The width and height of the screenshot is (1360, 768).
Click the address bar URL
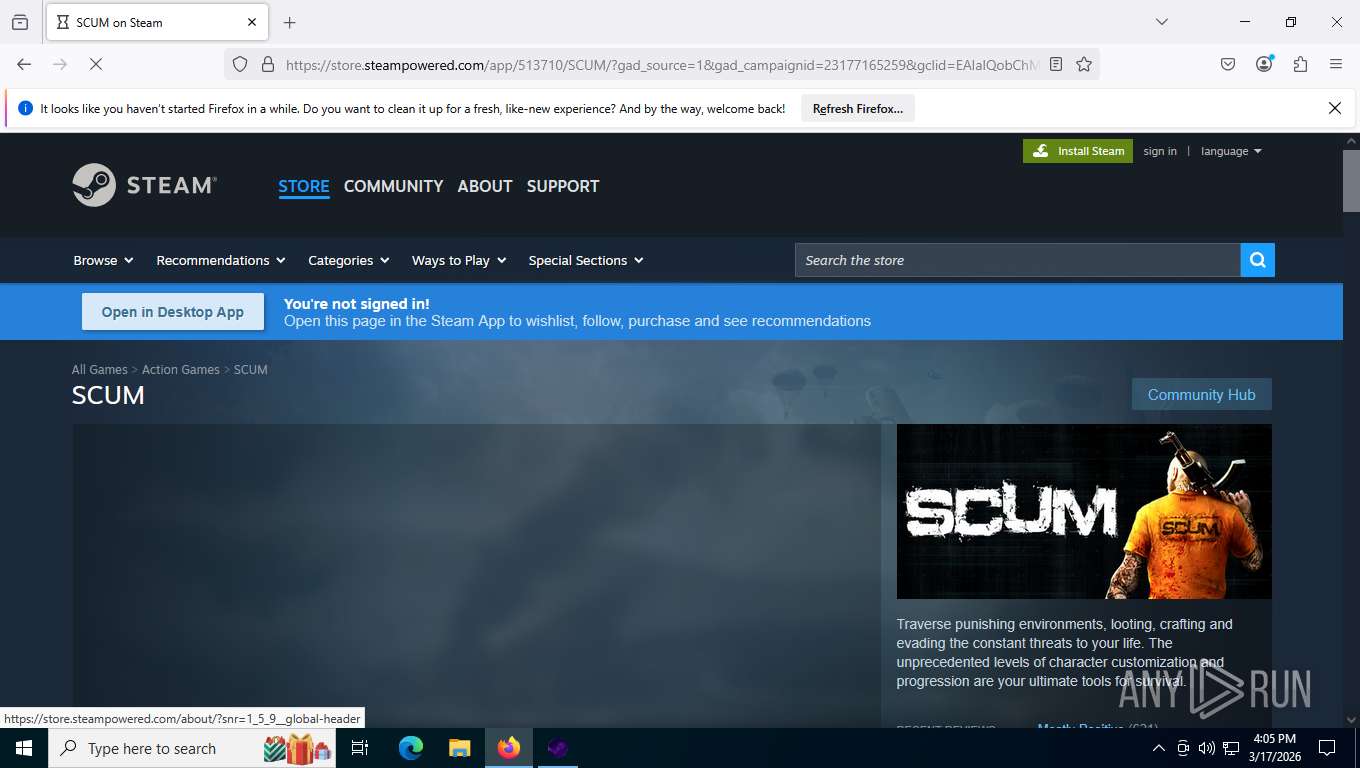[662, 64]
